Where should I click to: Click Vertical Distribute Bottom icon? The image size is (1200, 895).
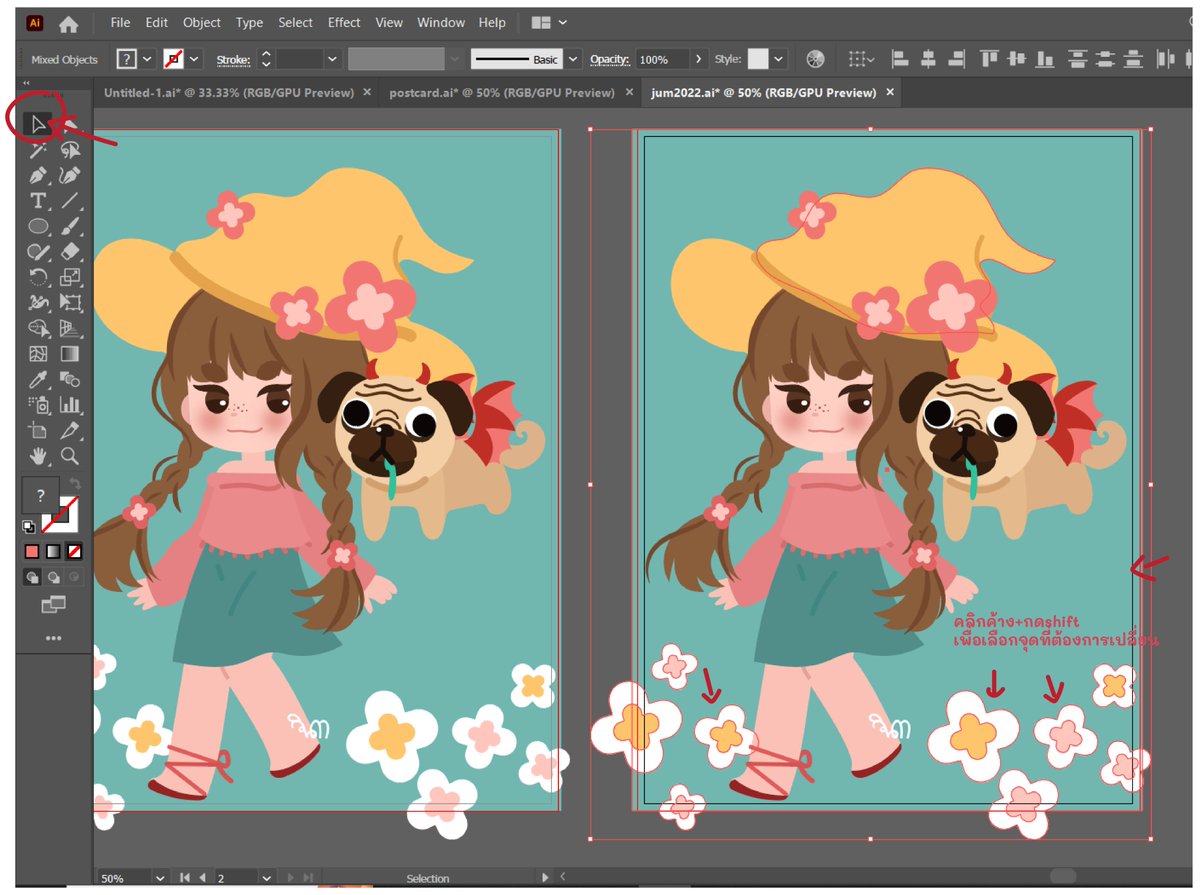[x=1135, y=60]
